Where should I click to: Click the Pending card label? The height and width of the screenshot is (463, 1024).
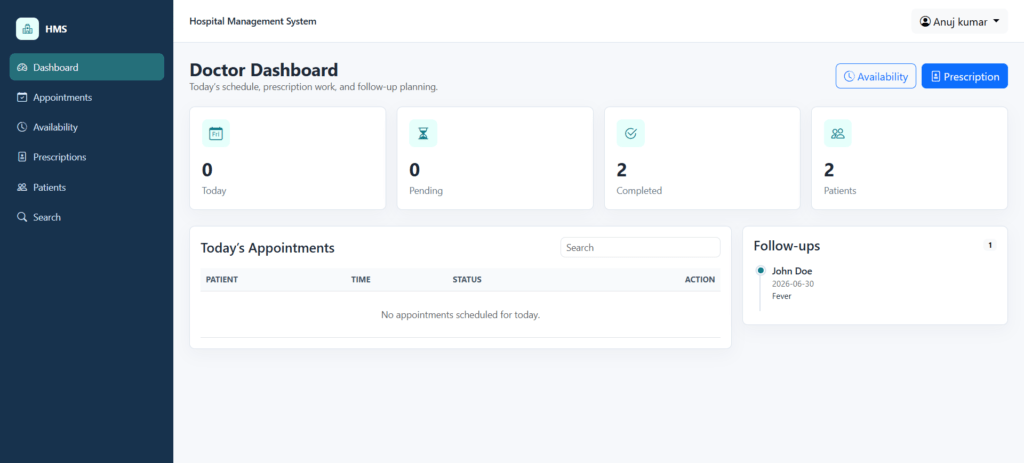pyautogui.click(x=426, y=191)
